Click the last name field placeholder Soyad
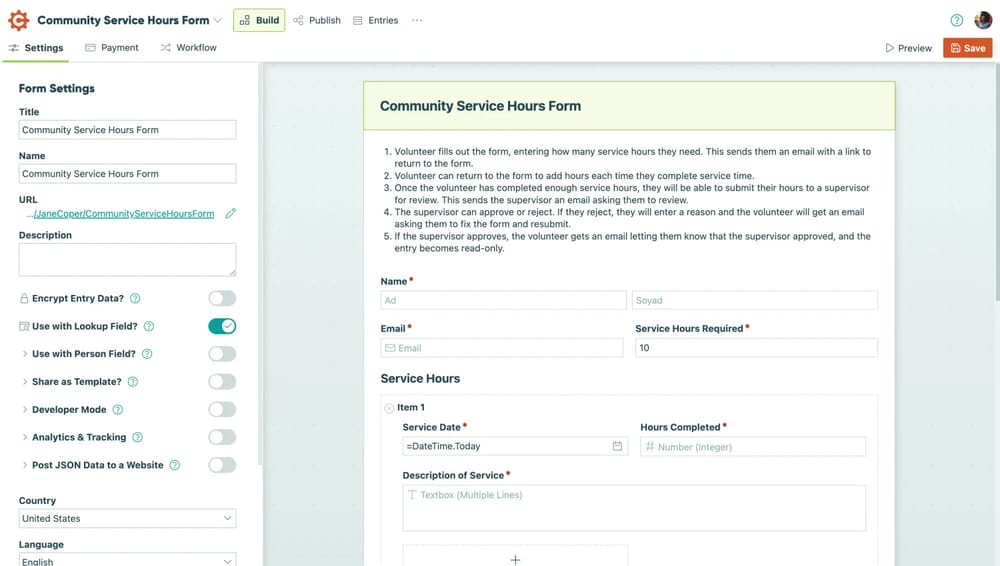 pyautogui.click(x=754, y=301)
